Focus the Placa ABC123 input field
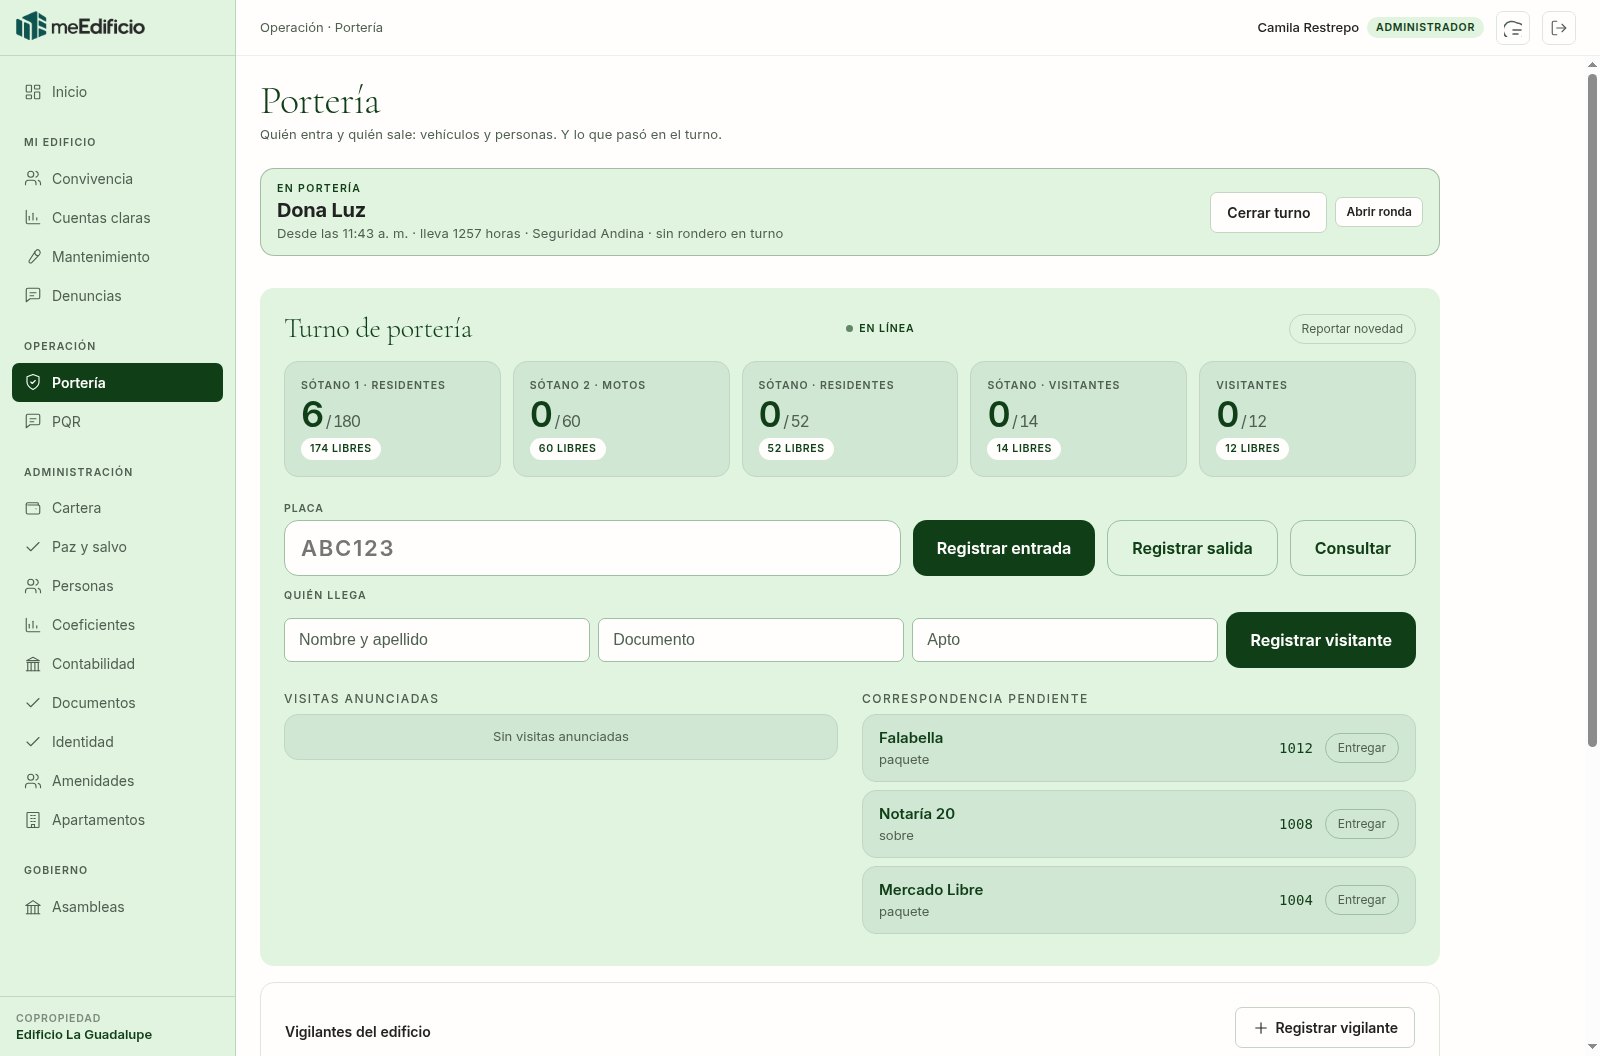 coord(592,548)
